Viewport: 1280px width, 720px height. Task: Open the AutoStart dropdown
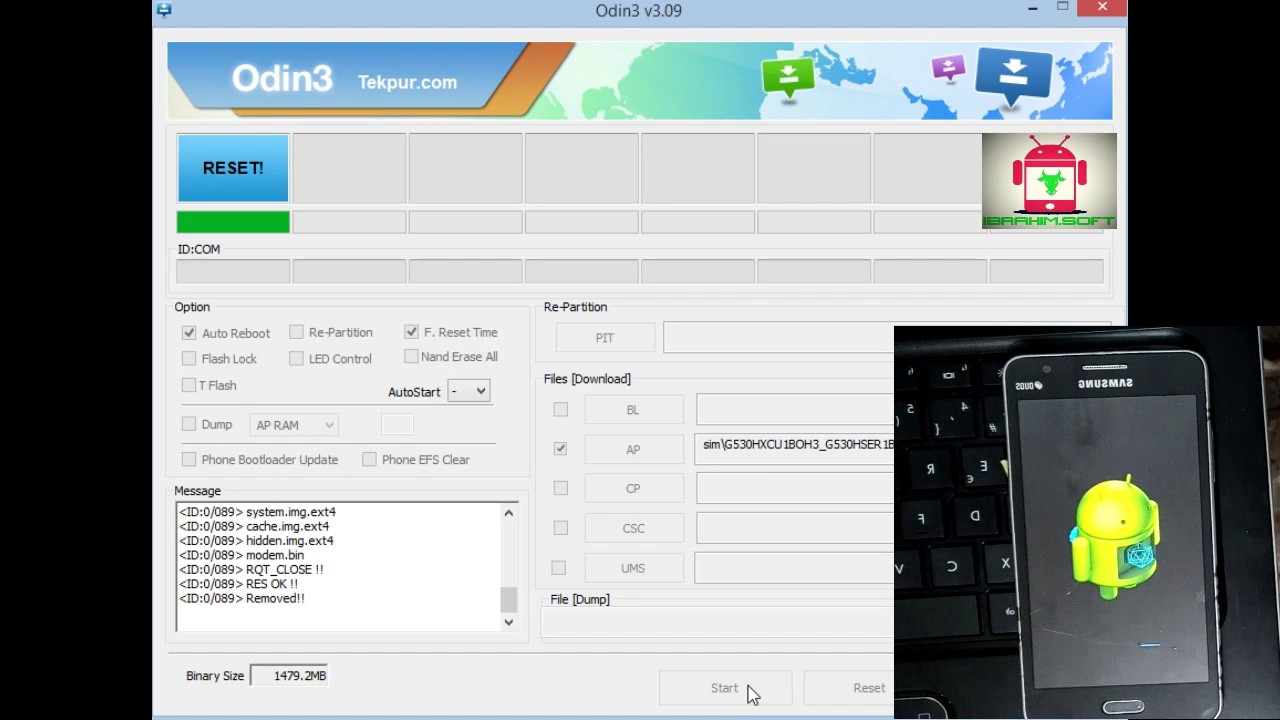[469, 391]
